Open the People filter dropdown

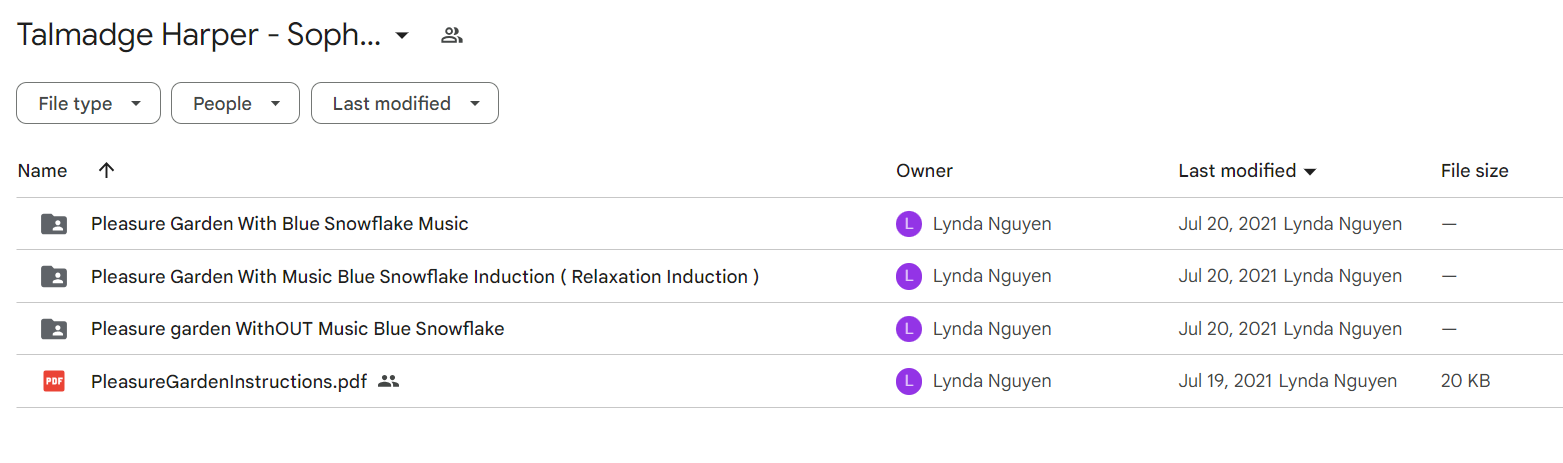coord(235,103)
